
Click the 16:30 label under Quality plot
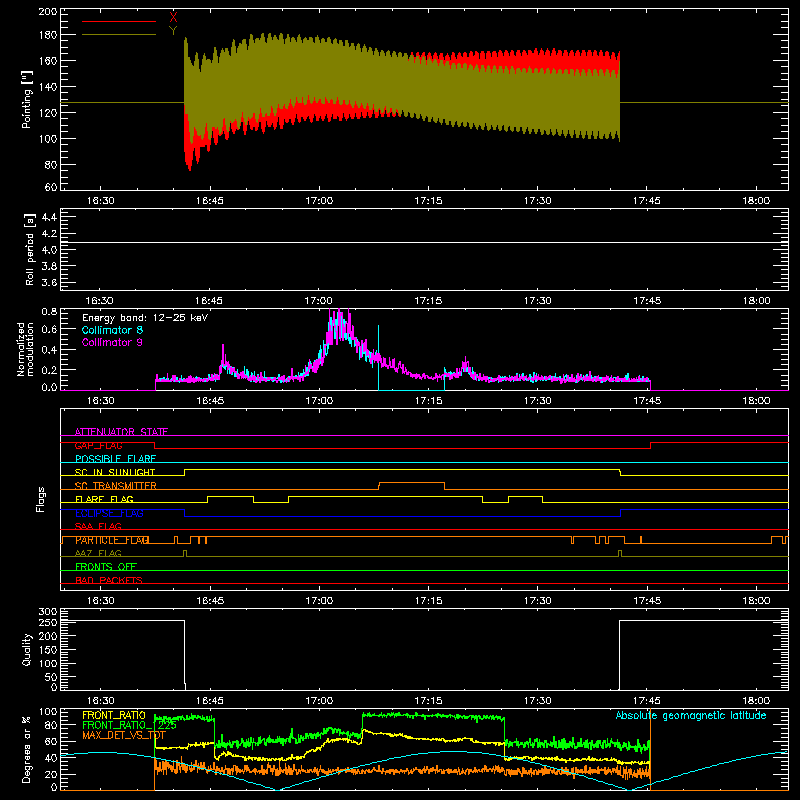pyautogui.click(x=101, y=701)
